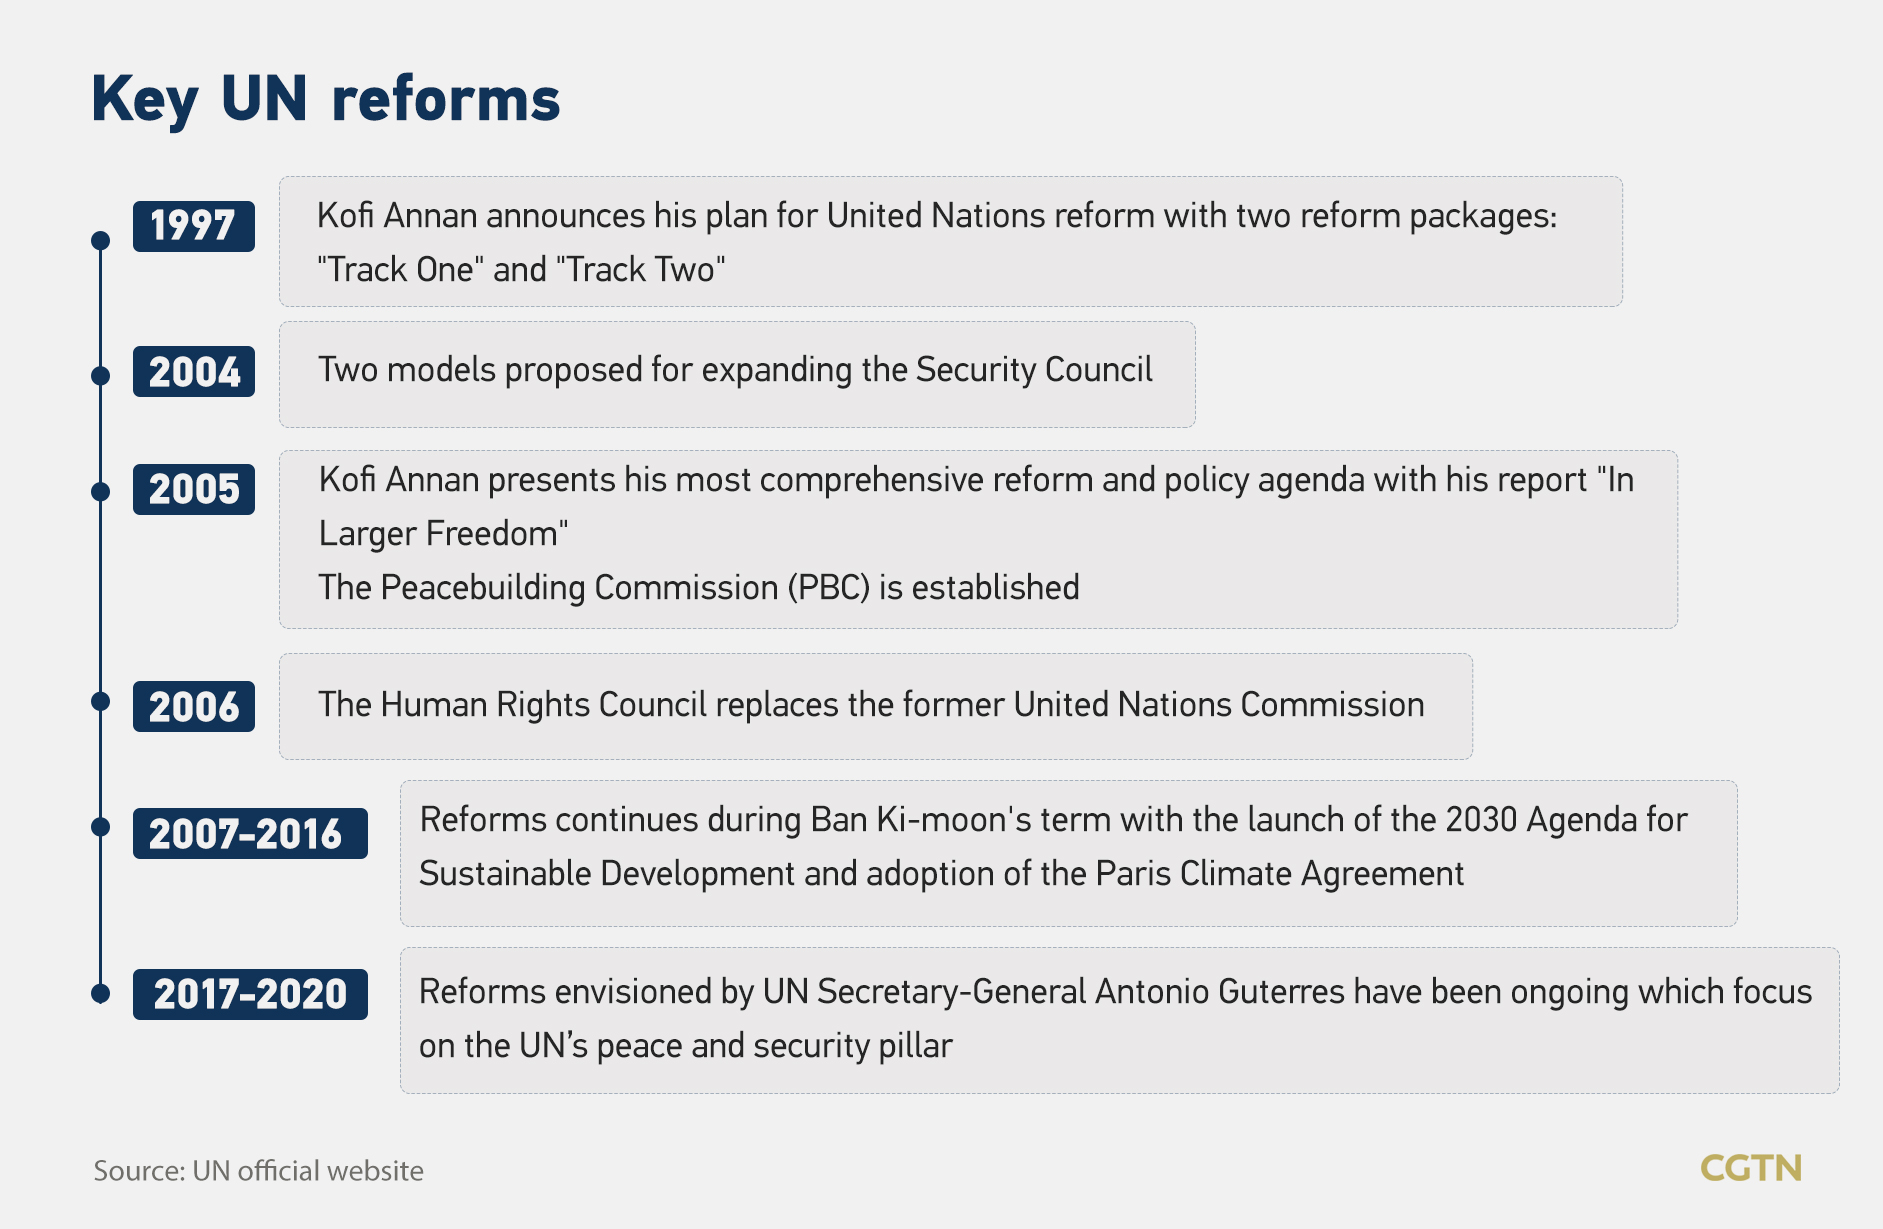This screenshot has height=1229, width=1883.
Task: Select the Kofi Annan Track One text box
Action: point(950,242)
